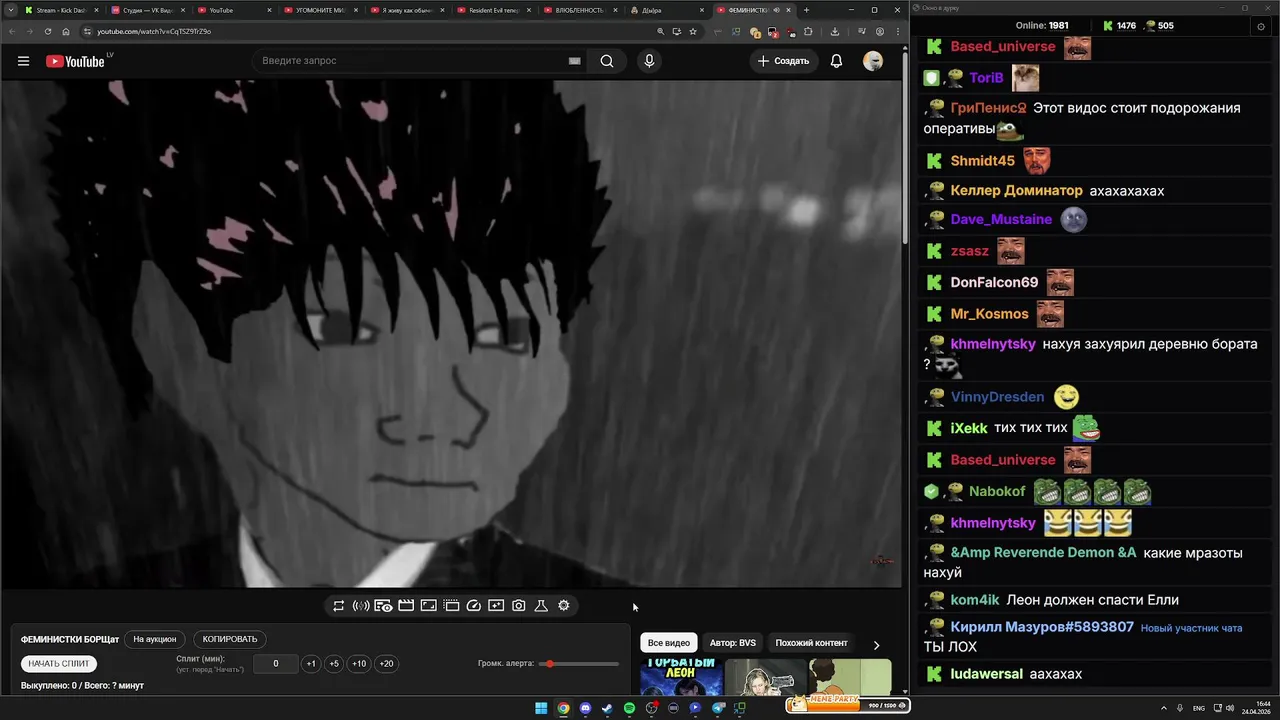1280x720 pixels.
Task: Start voice search with microphone
Action: [649, 61]
